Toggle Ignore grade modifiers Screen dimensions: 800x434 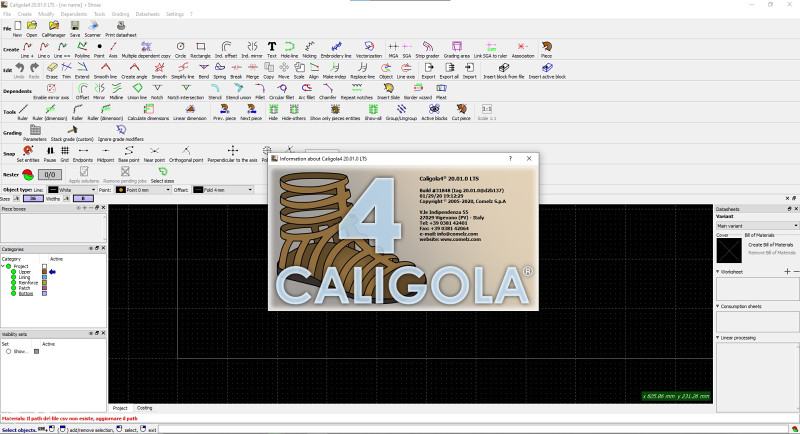(x=121, y=133)
